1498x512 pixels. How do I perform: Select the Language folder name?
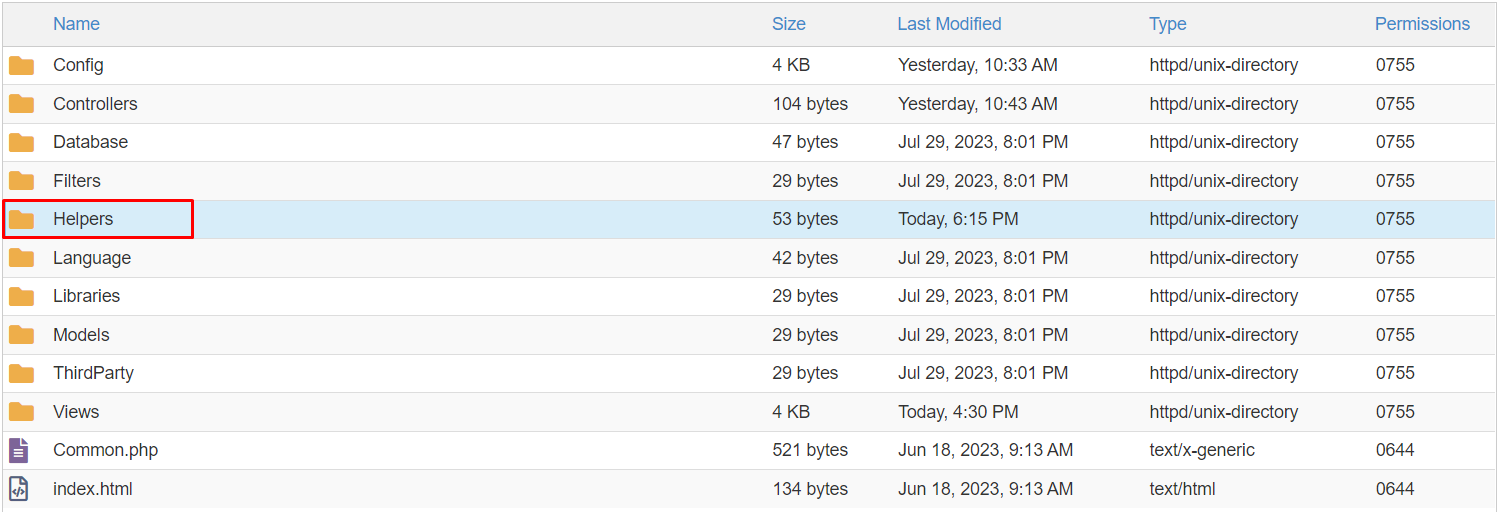(92, 258)
